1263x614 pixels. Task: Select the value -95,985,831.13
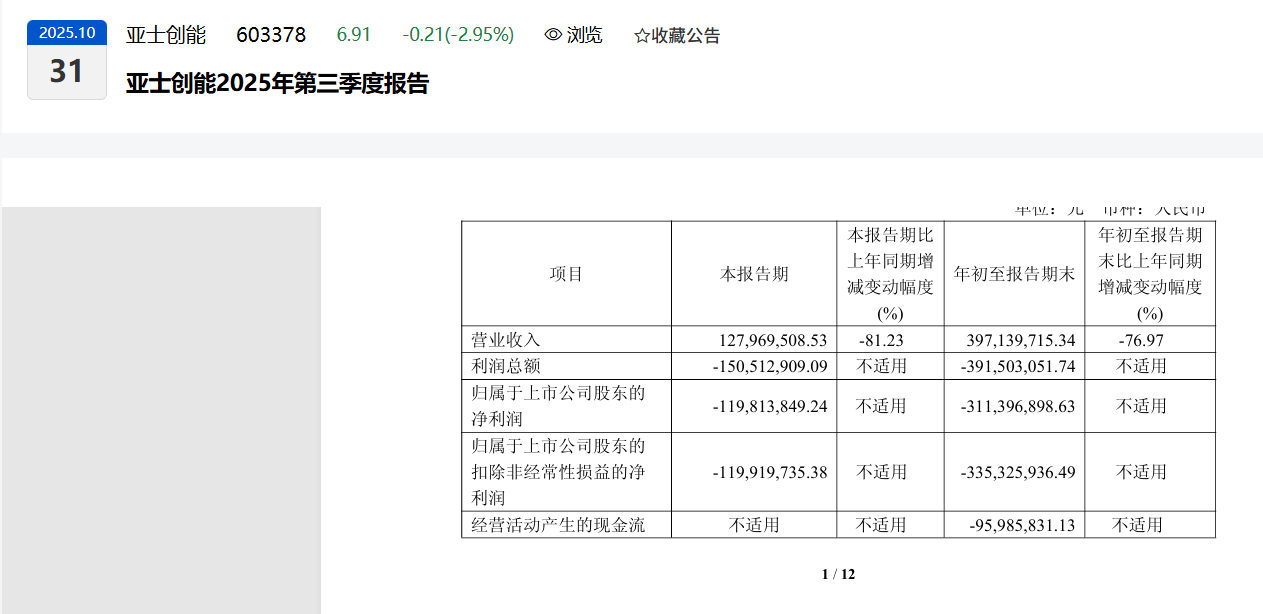pos(1023,525)
